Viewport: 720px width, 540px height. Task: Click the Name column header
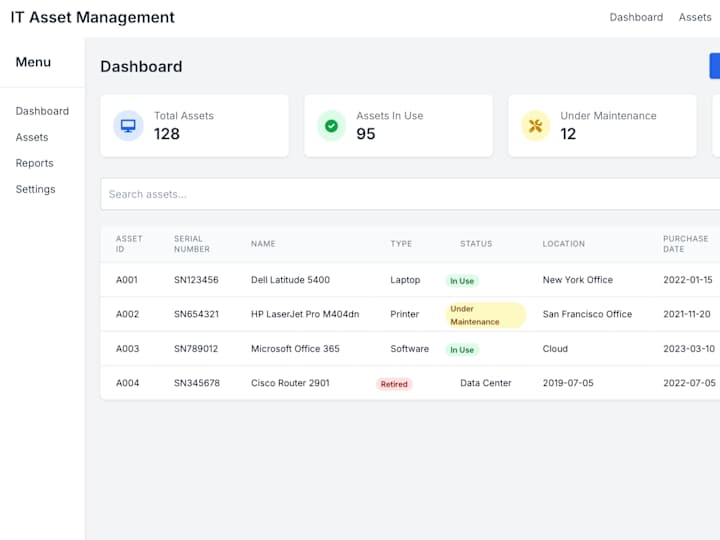(x=263, y=244)
